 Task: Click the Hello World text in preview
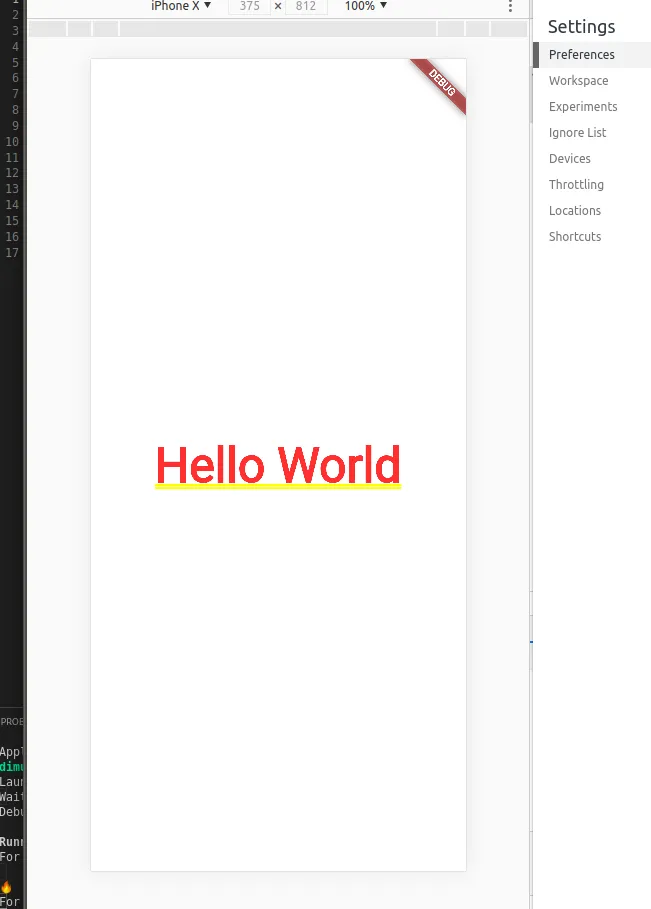278,466
